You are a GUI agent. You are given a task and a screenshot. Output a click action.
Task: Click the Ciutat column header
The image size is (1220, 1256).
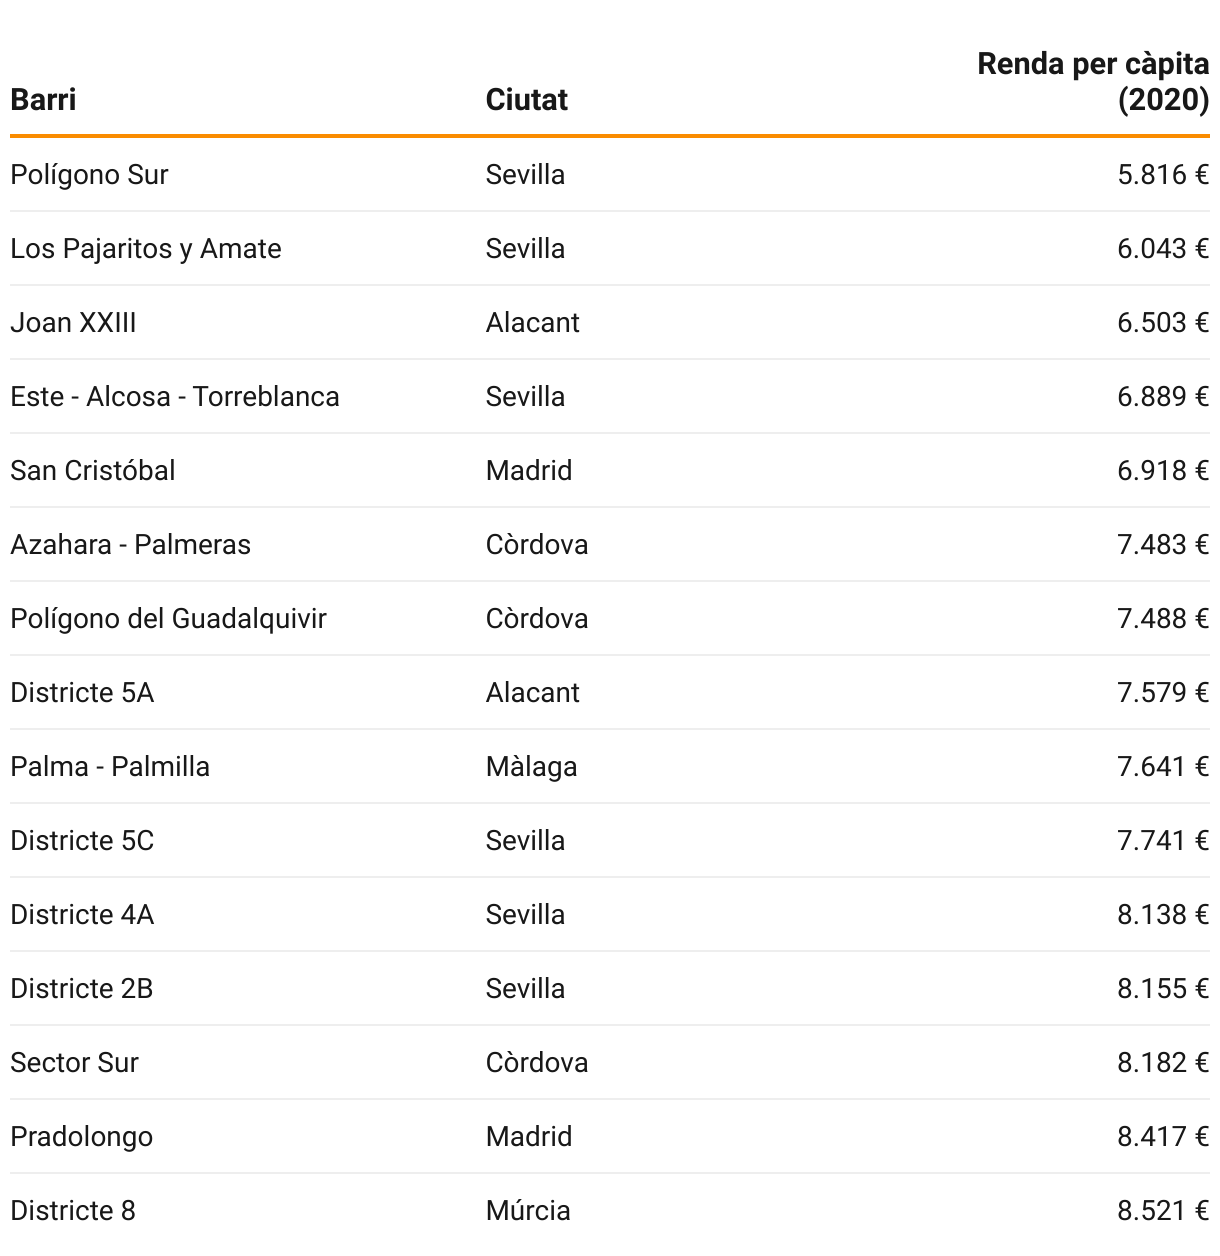(x=526, y=100)
